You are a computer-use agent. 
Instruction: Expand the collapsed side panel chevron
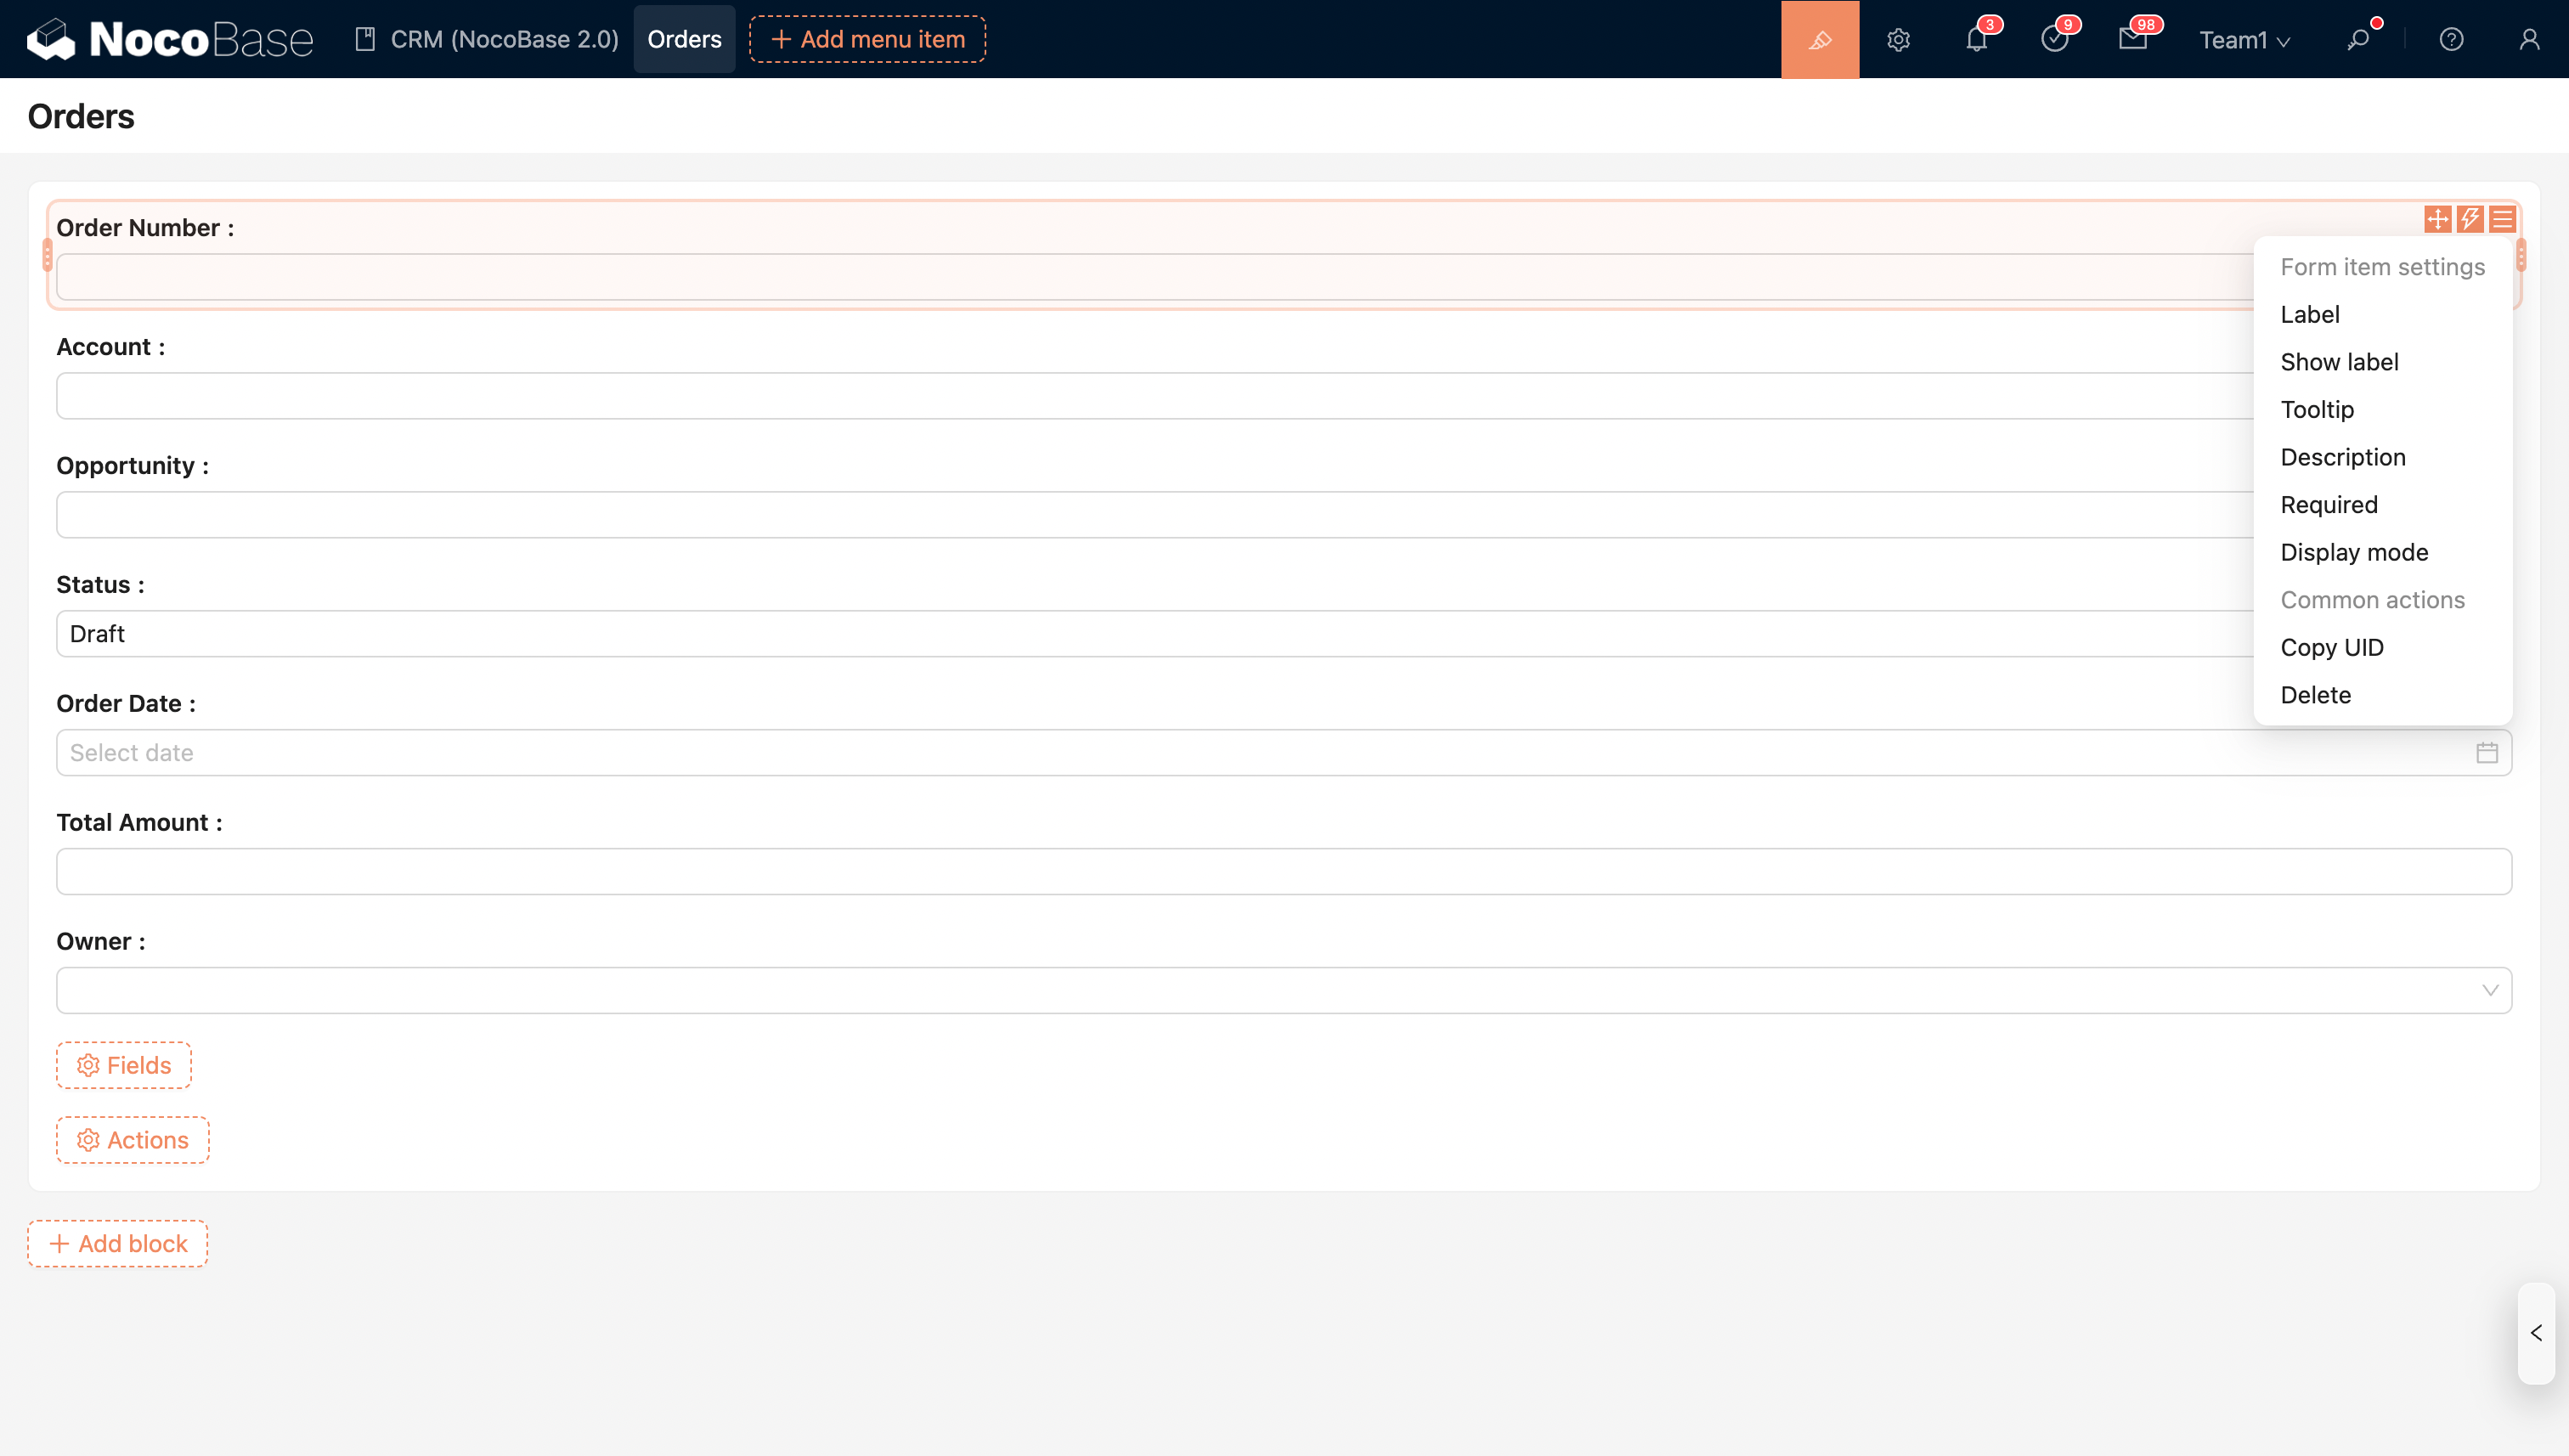pos(2536,1333)
